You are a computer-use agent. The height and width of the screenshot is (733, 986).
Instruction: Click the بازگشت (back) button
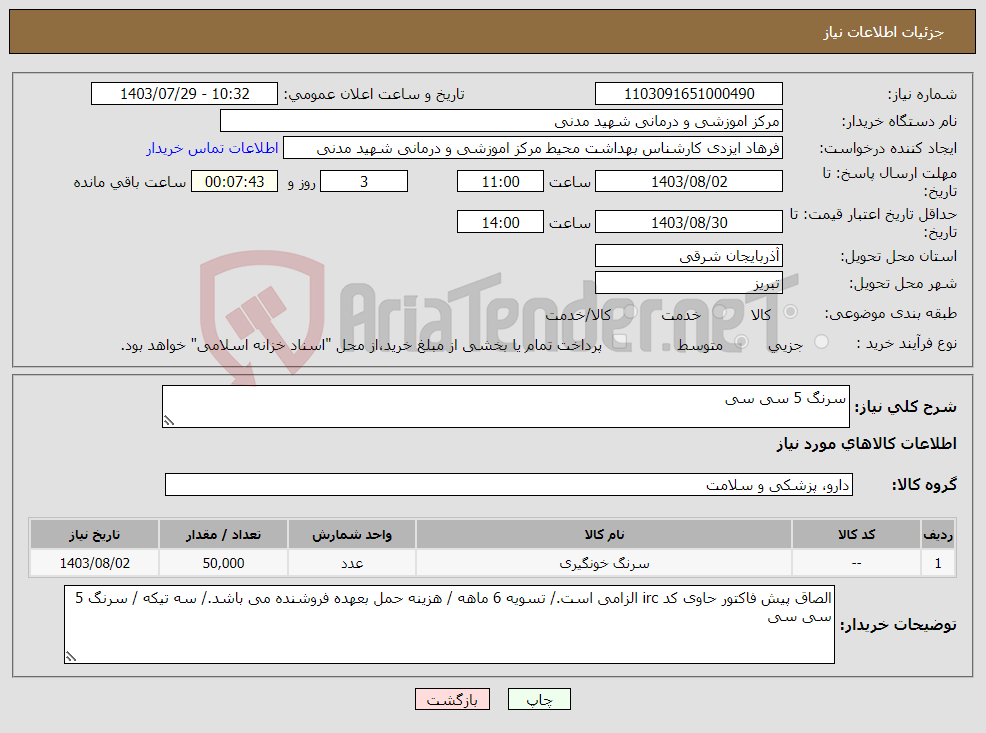452,699
